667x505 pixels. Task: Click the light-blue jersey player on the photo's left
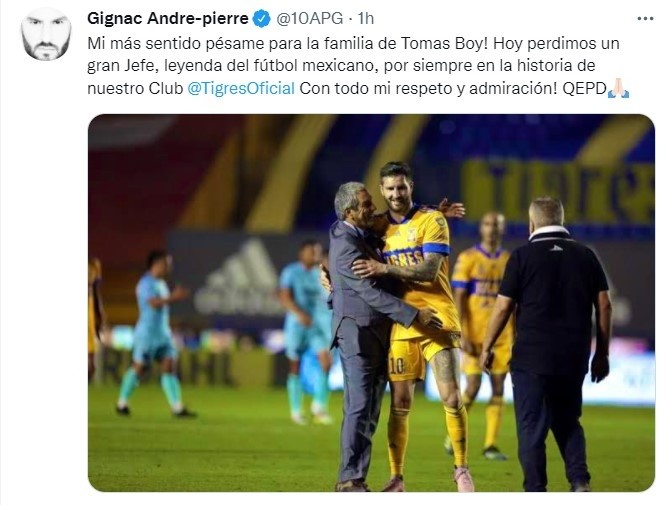153,334
